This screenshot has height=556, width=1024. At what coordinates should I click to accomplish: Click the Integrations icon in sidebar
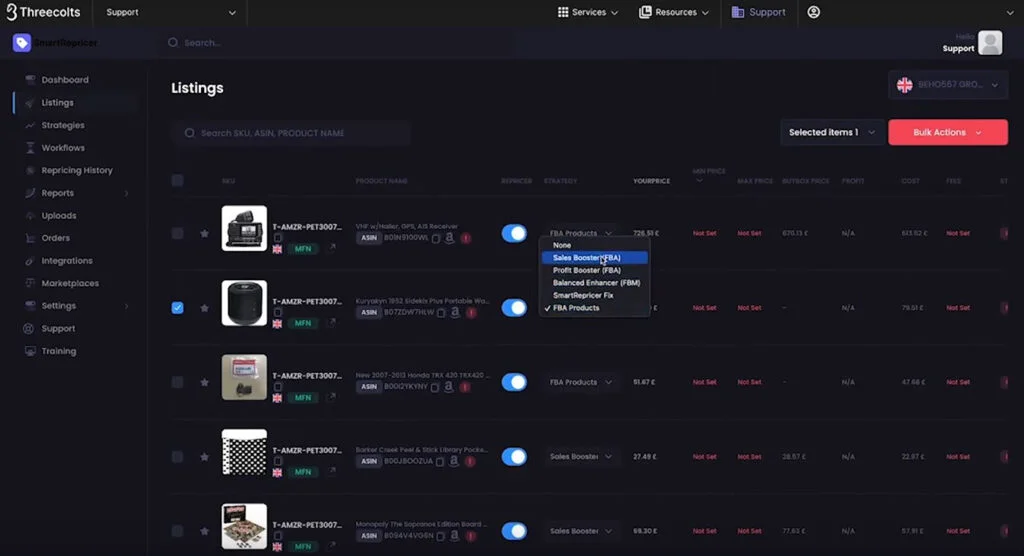click(31, 261)
